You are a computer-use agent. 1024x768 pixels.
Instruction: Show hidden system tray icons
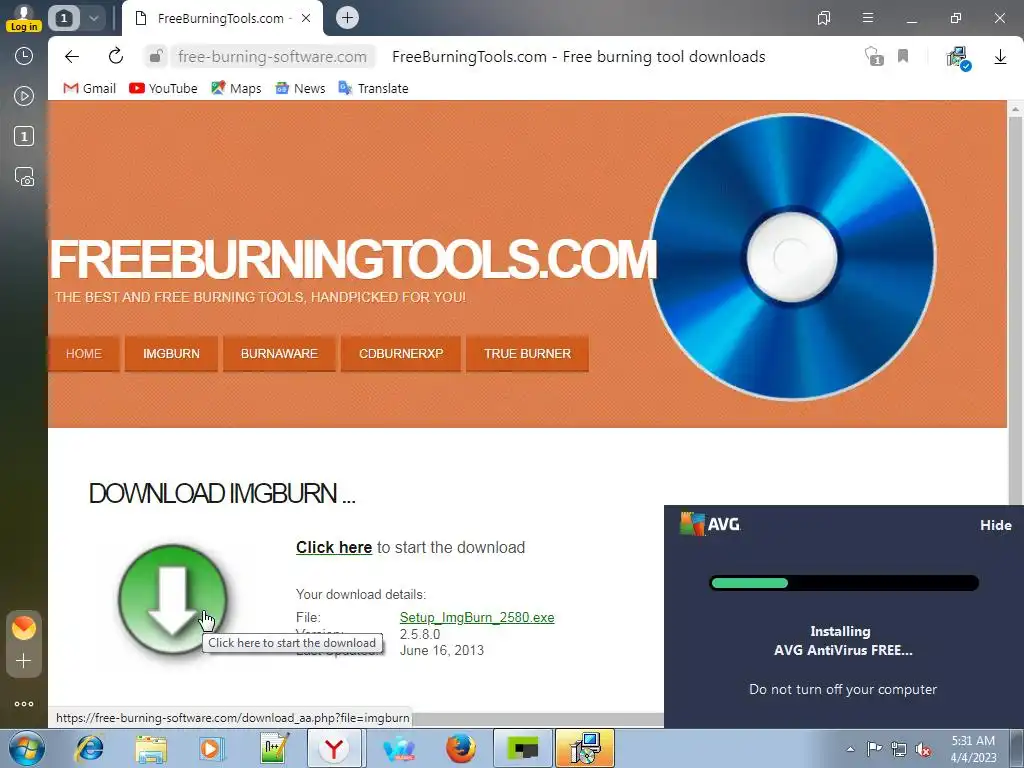pos(850,749)
